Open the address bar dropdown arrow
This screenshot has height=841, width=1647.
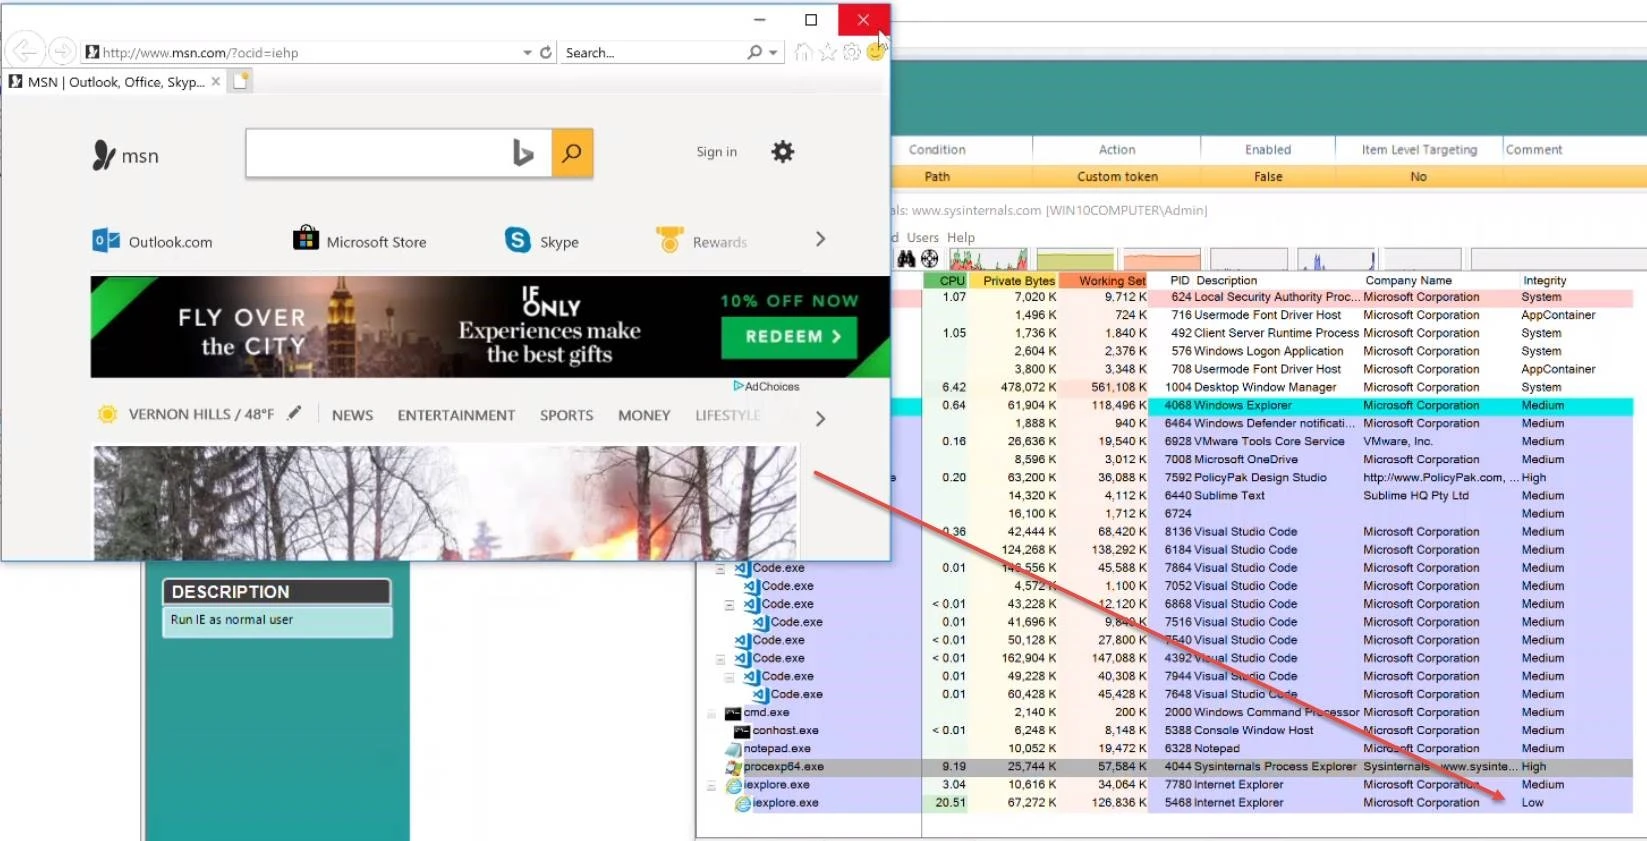click(x=527, y=52)
